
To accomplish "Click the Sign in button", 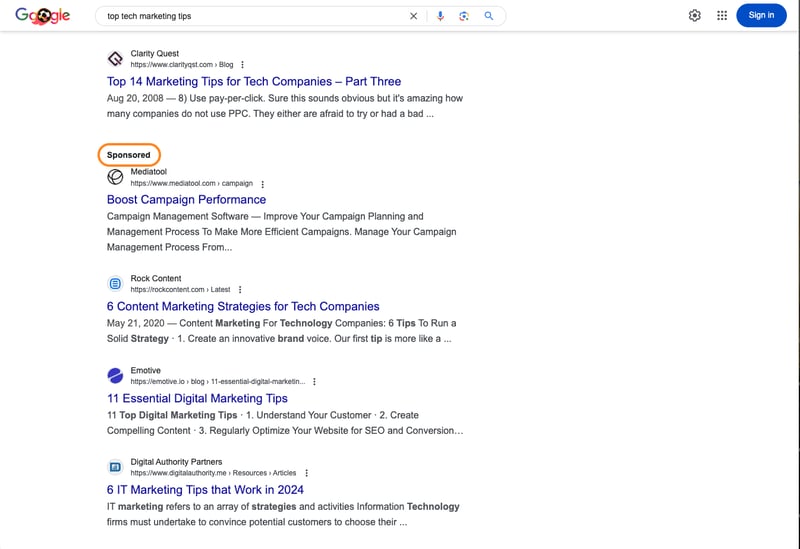I will (761, 15).
